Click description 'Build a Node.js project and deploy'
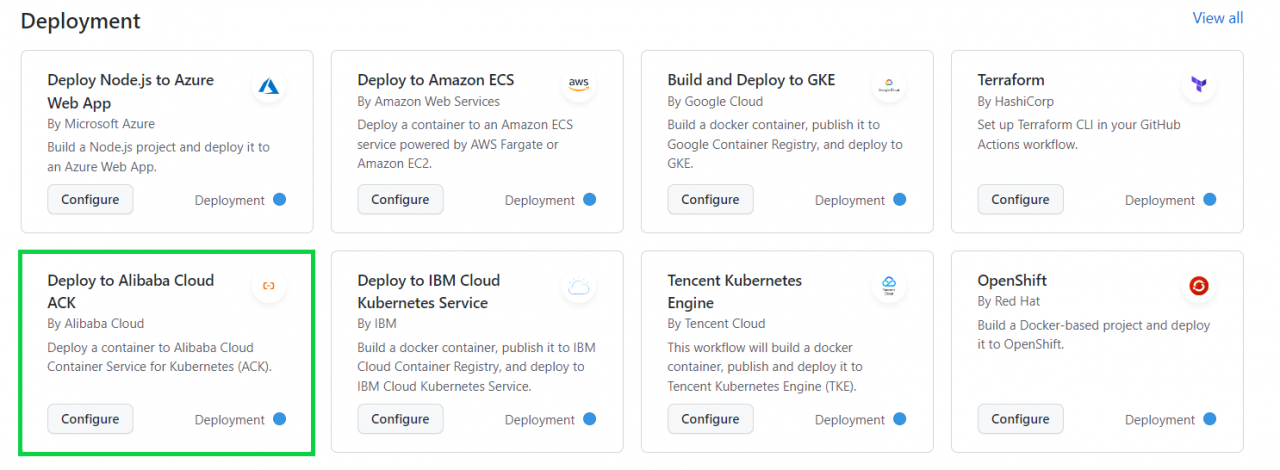 point(158,157)
